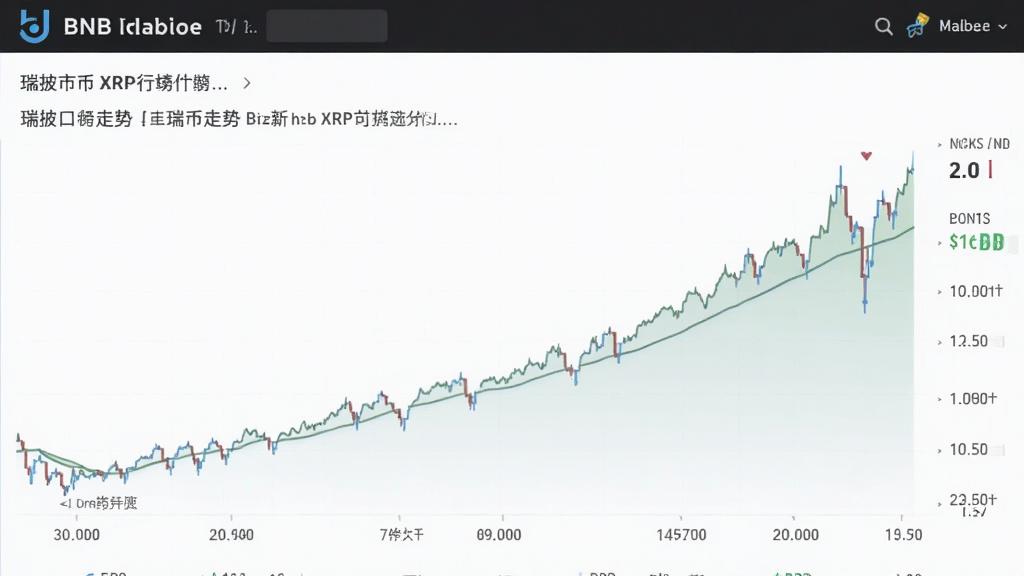
Task: Click the 20.000 x-axis label
Action: 795,535
